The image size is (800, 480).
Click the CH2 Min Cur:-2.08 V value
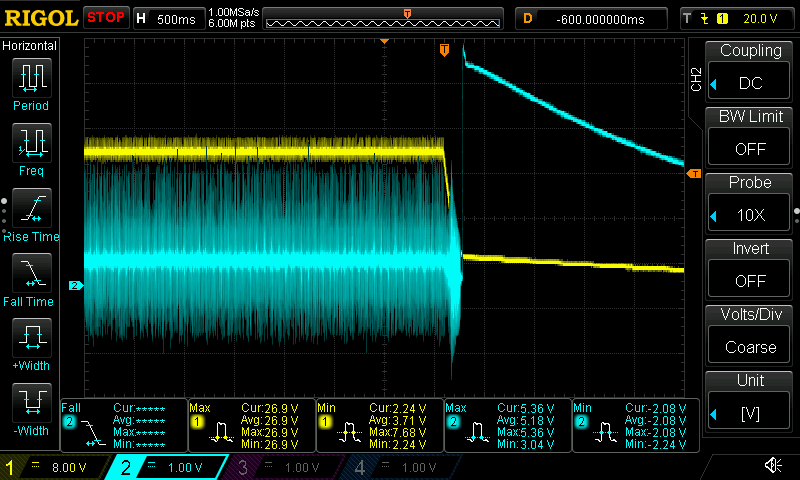656,409
